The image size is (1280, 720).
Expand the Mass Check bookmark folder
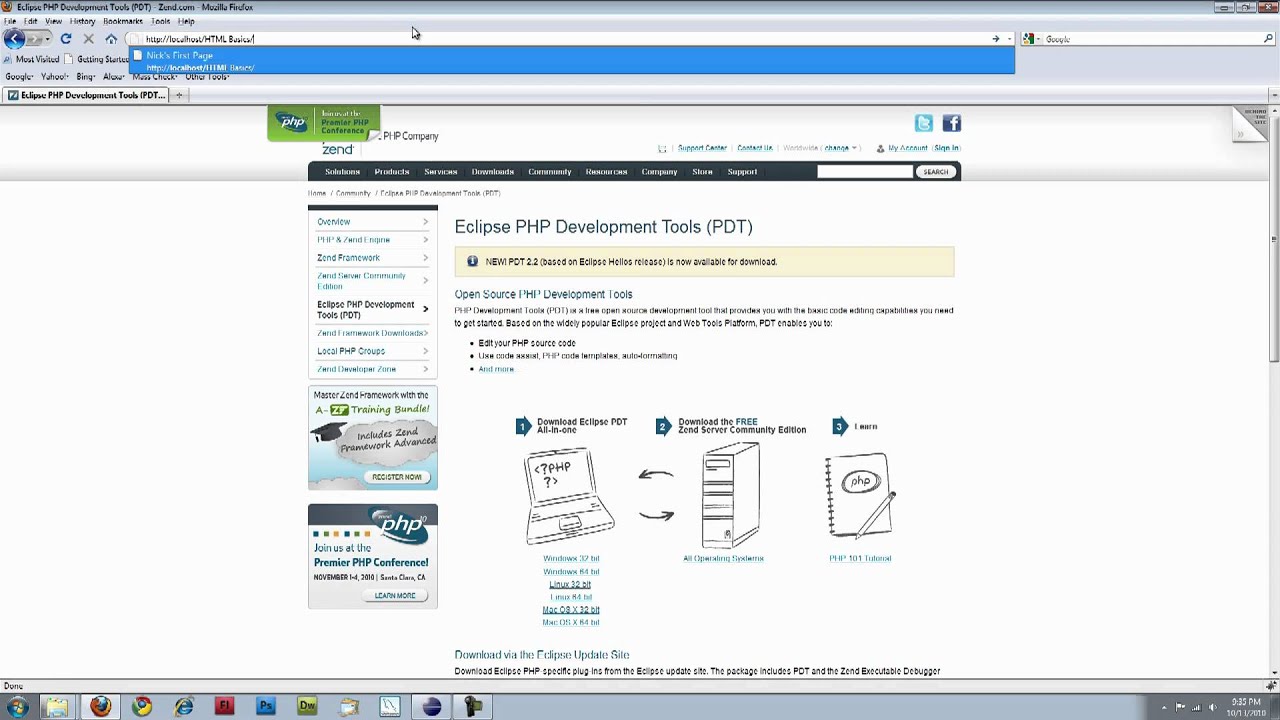156,77
